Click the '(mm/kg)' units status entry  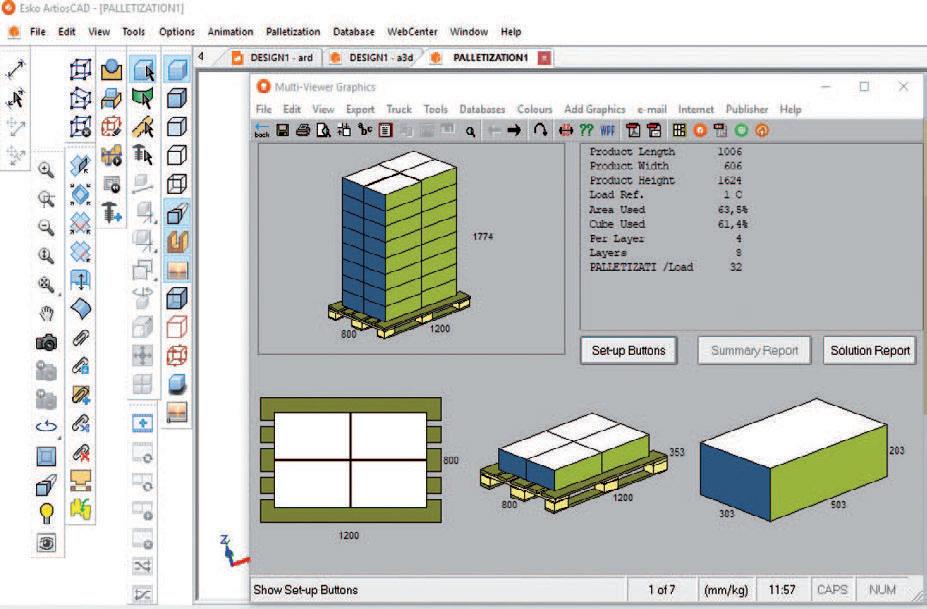pyautogui.click(x=726, y=589)
